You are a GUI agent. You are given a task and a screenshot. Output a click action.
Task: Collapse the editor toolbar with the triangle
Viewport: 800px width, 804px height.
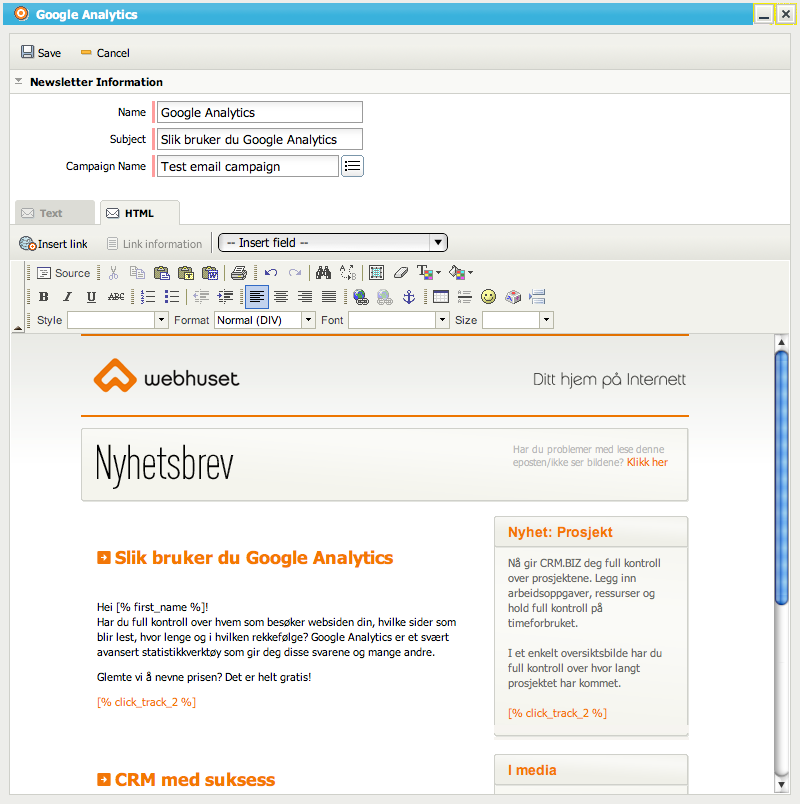[18, 328]
